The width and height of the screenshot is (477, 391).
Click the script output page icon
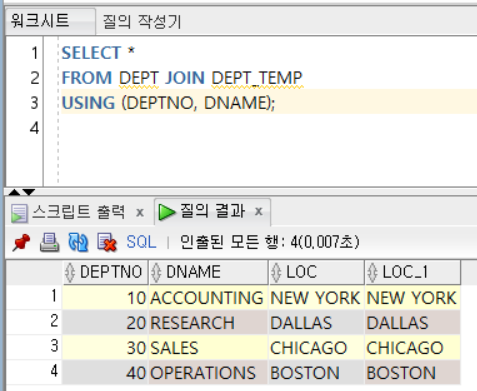pos(19,213)
